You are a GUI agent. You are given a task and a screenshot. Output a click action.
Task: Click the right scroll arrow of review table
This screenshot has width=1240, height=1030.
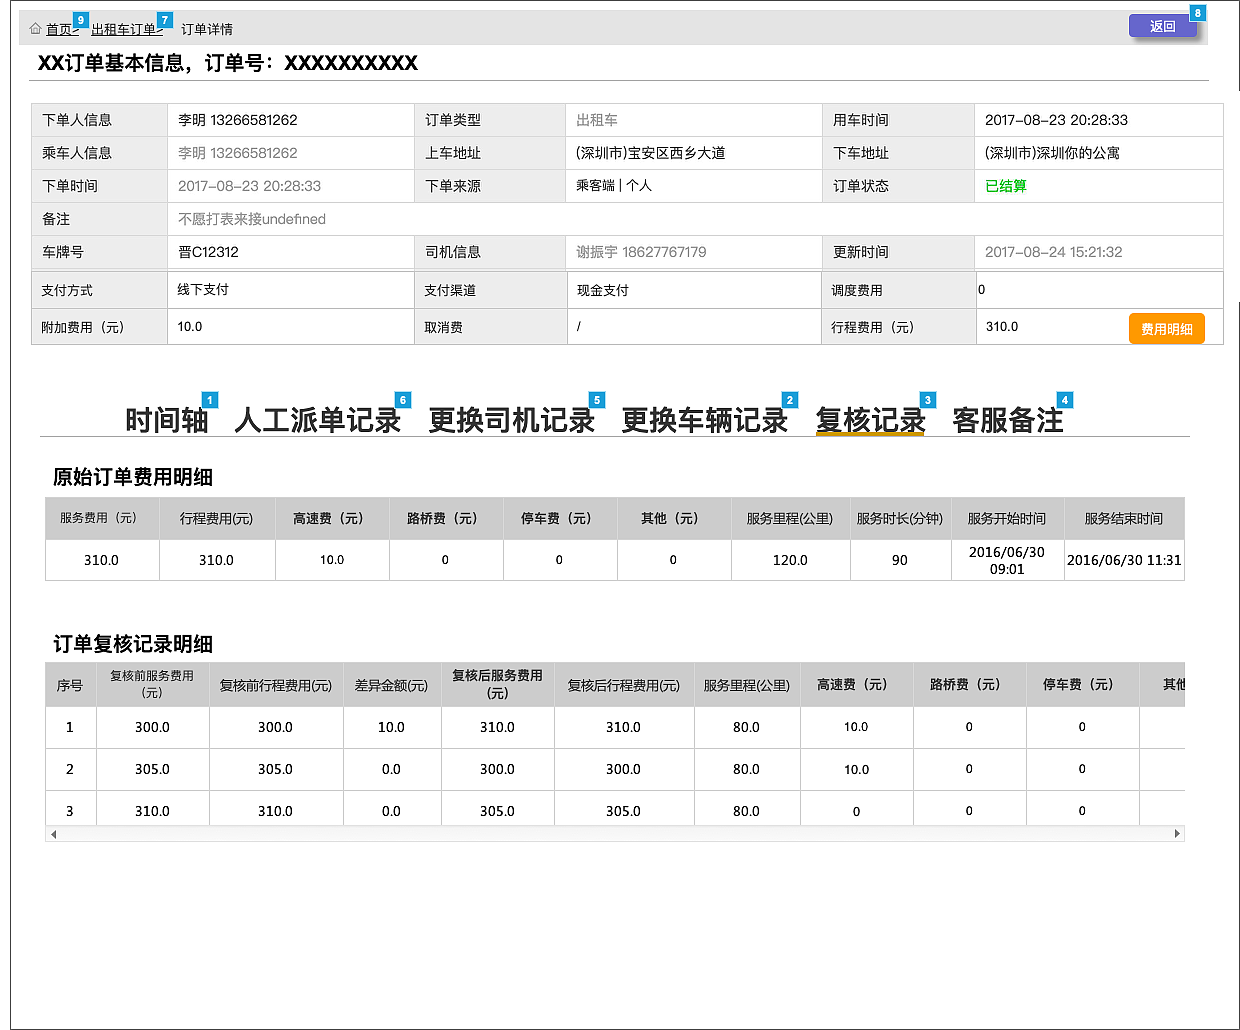point(1177,833)
